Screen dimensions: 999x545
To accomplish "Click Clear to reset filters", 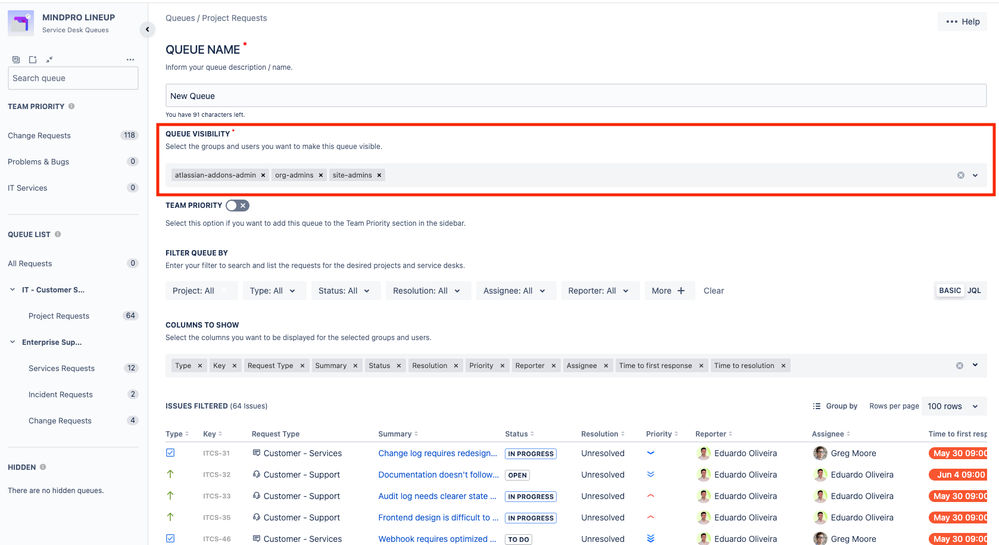I will click(714, 291).
